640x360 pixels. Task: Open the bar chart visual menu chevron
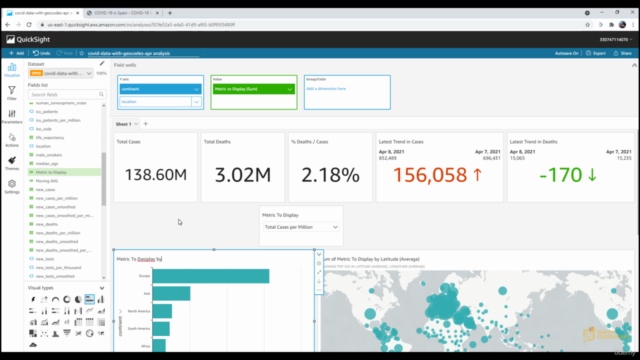click(319, 254)
